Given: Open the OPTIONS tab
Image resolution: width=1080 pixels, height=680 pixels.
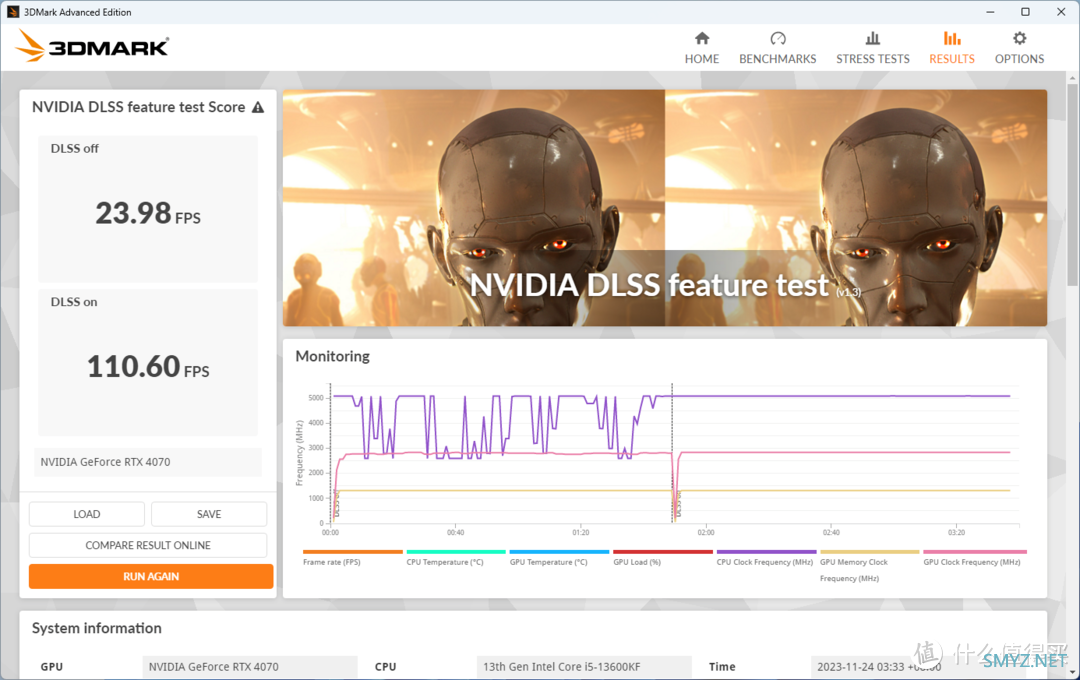Looking at the screenshot, I should click(x=1019, y=48).
